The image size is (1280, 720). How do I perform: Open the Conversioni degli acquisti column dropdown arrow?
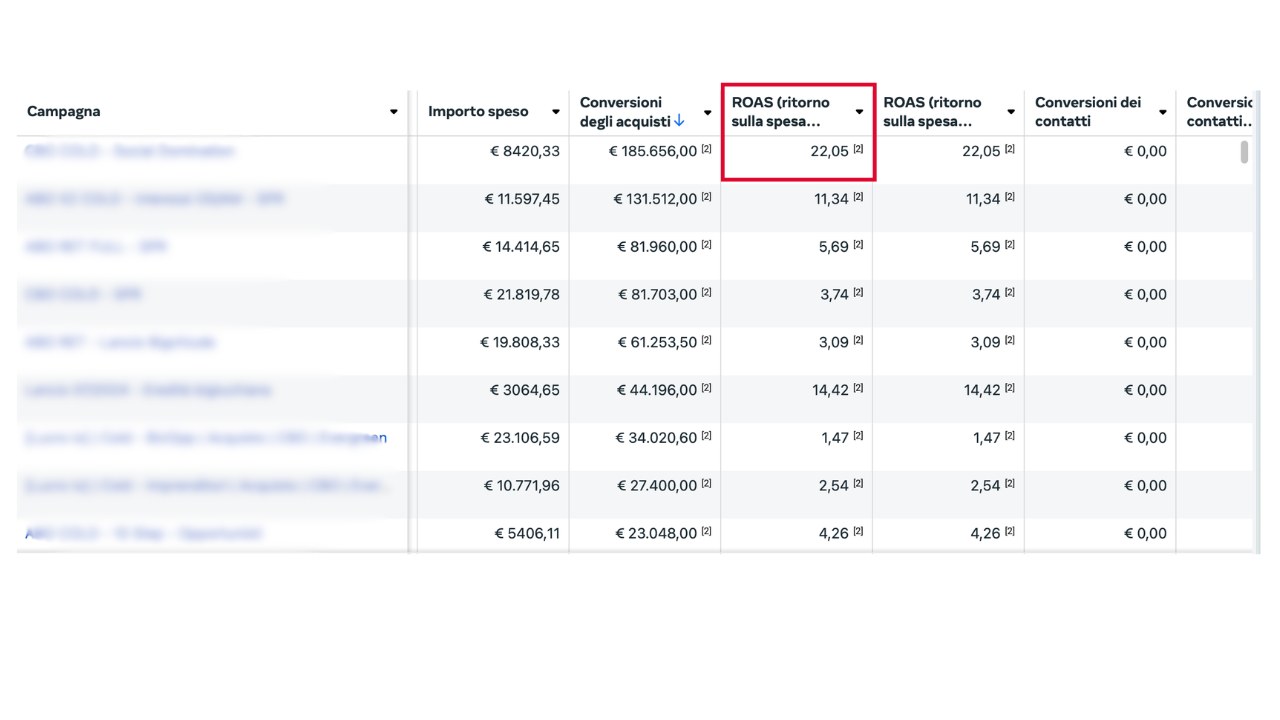tap(707, 112)
